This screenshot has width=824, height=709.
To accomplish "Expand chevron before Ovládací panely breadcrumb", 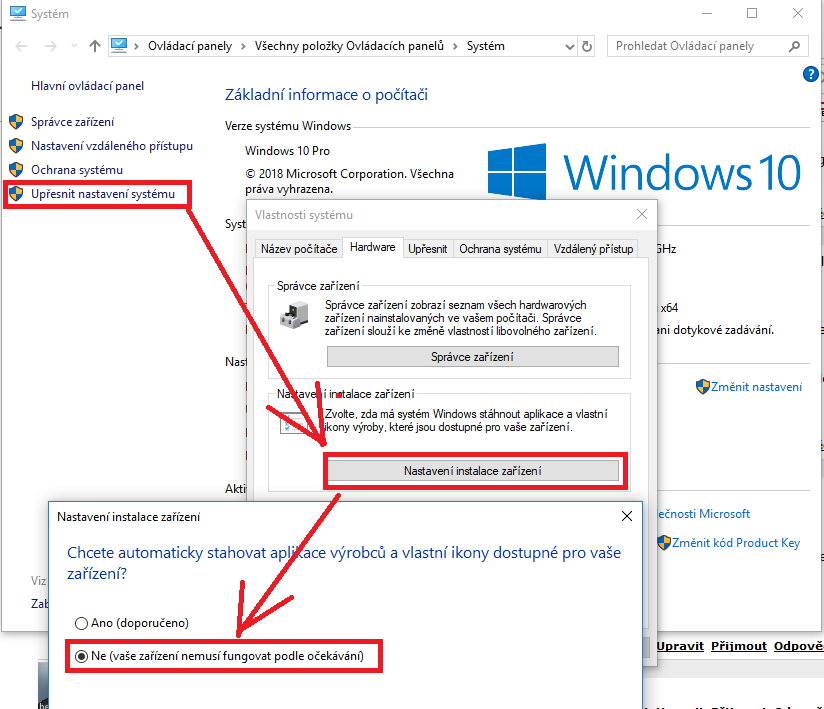I will coord(136,47).
